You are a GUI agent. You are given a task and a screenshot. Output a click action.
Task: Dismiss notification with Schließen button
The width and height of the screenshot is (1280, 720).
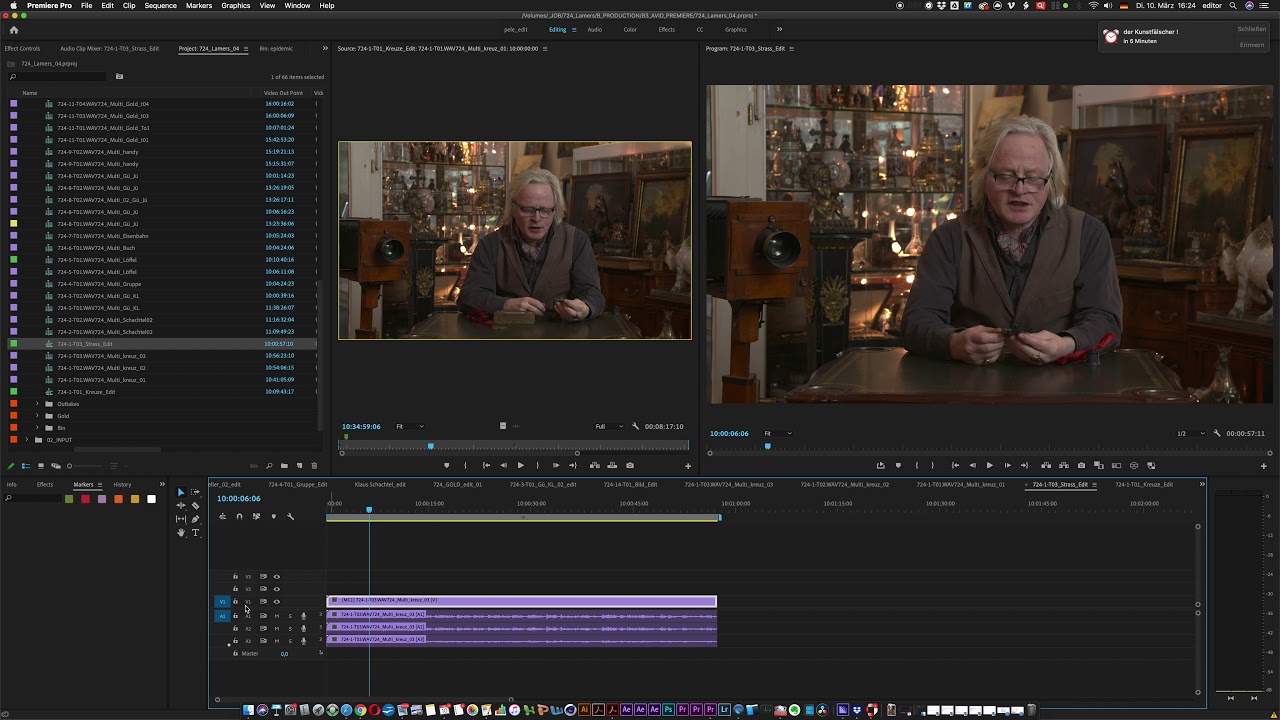[x=1252, y=29]
